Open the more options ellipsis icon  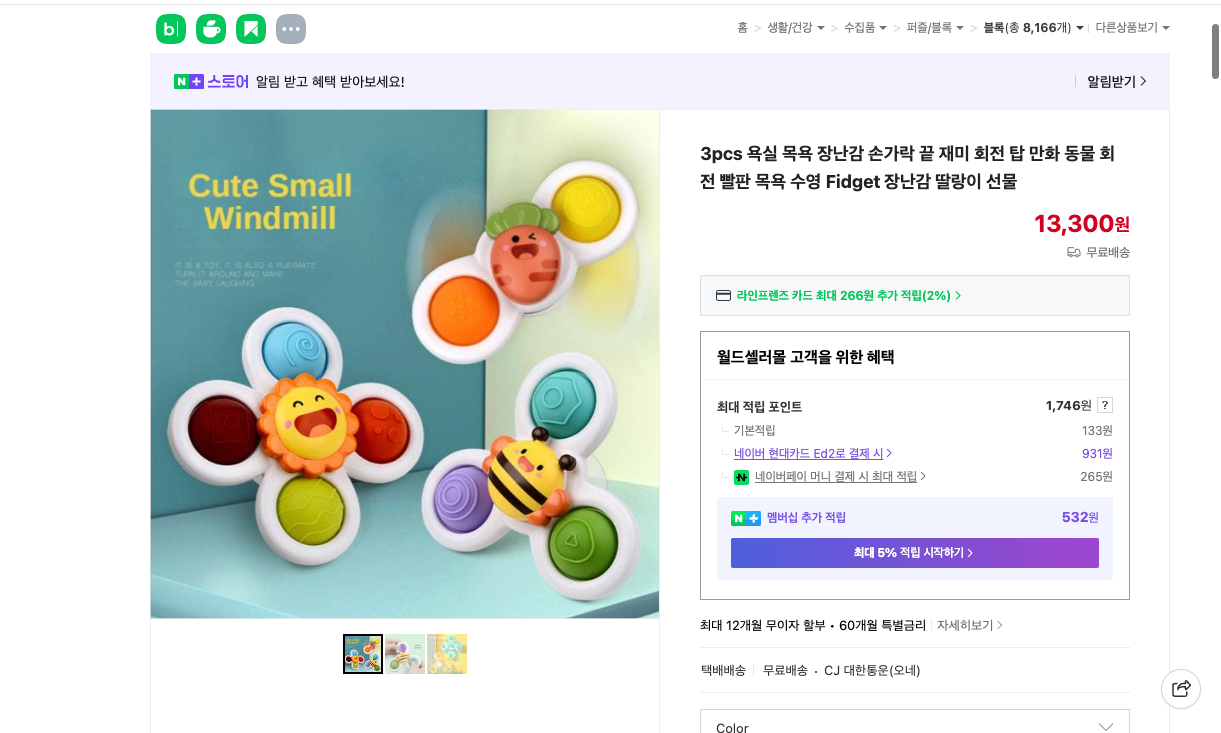[x=291, y=29]
